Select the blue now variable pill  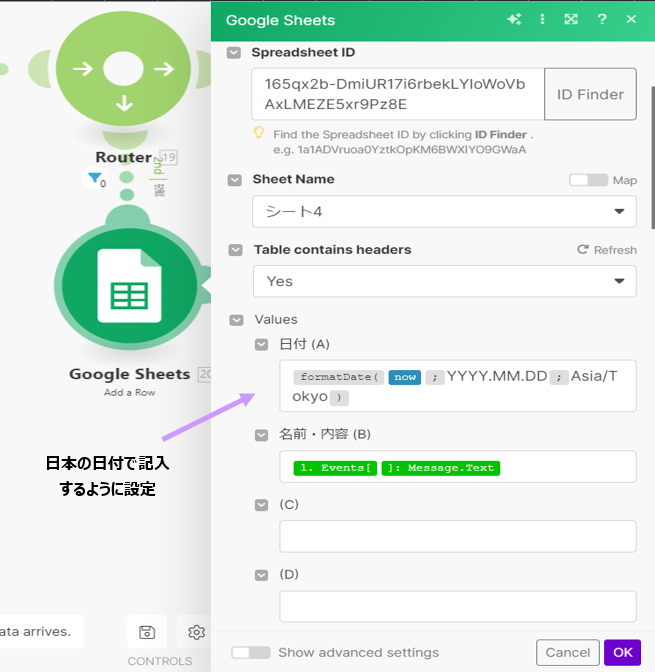(x=405, y=377)
